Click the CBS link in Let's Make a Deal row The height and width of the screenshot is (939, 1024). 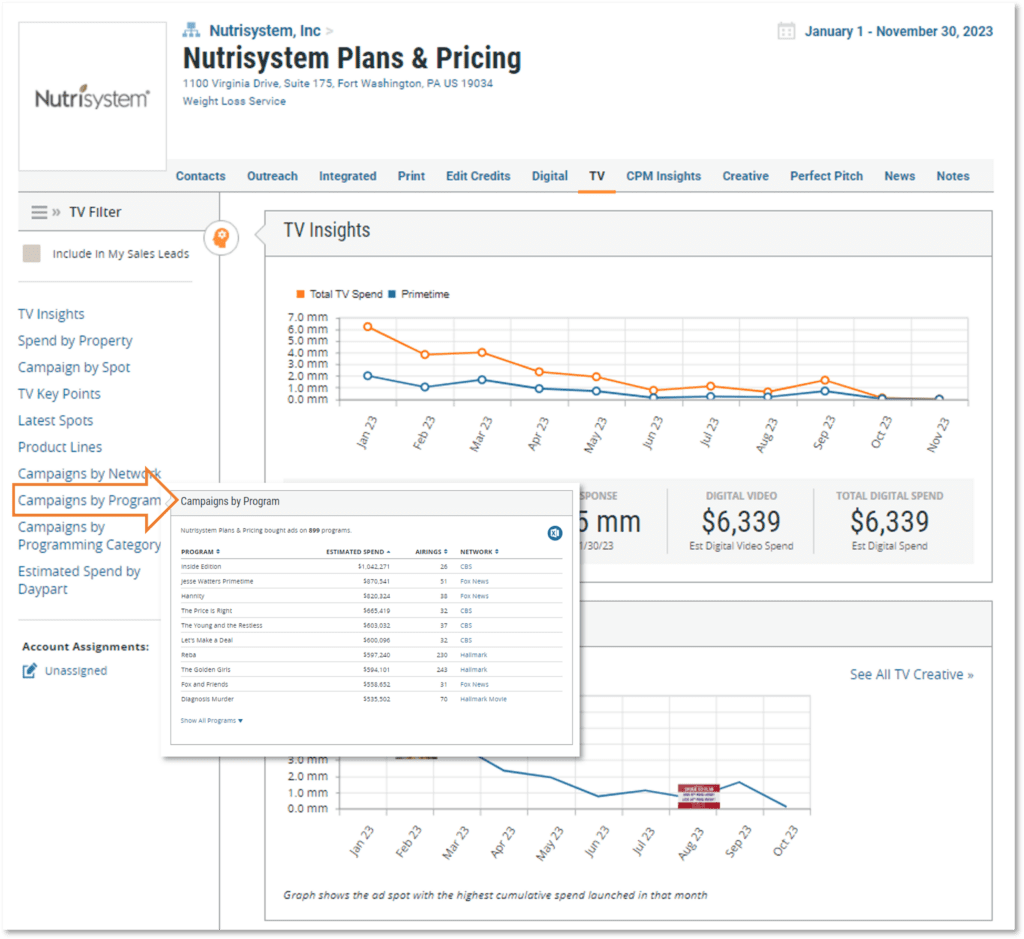466,641
